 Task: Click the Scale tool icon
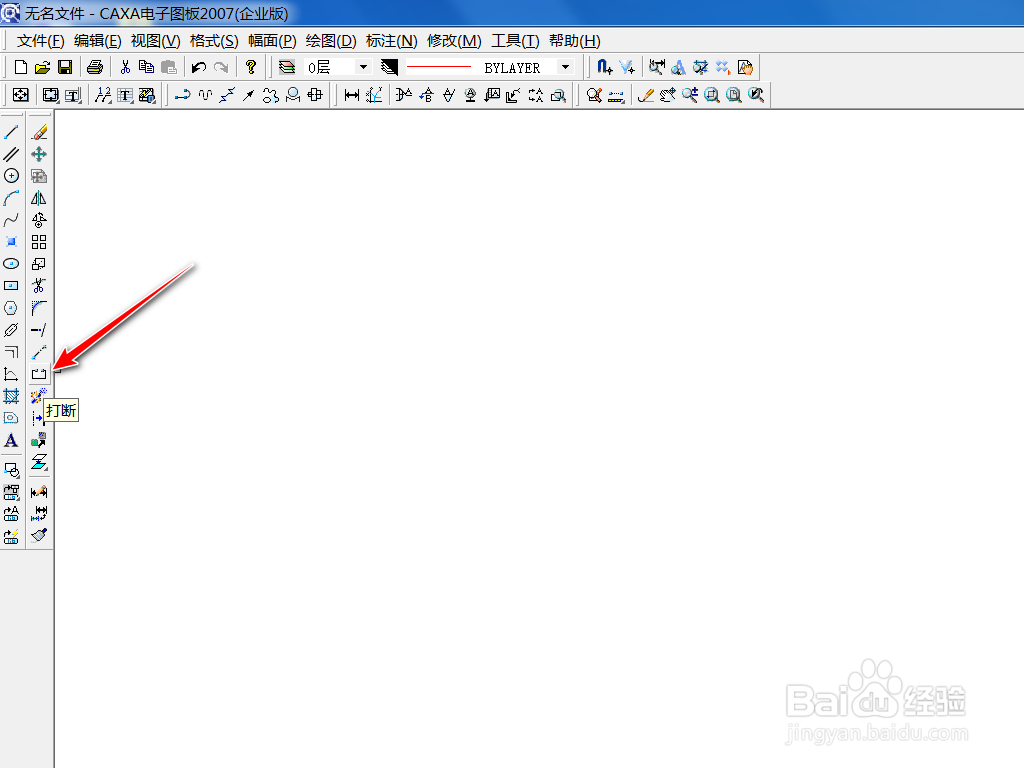(x=39, y=264)
